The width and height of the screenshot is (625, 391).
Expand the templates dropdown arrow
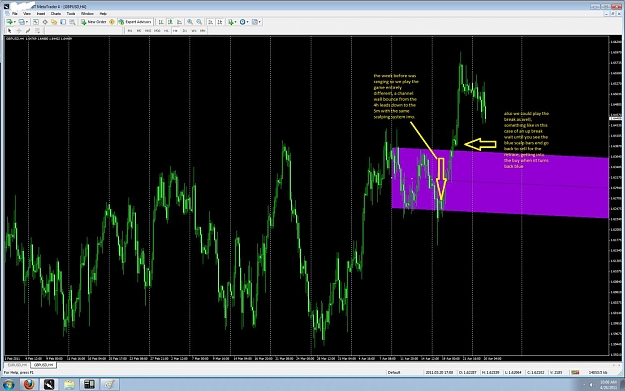(260, 22)
